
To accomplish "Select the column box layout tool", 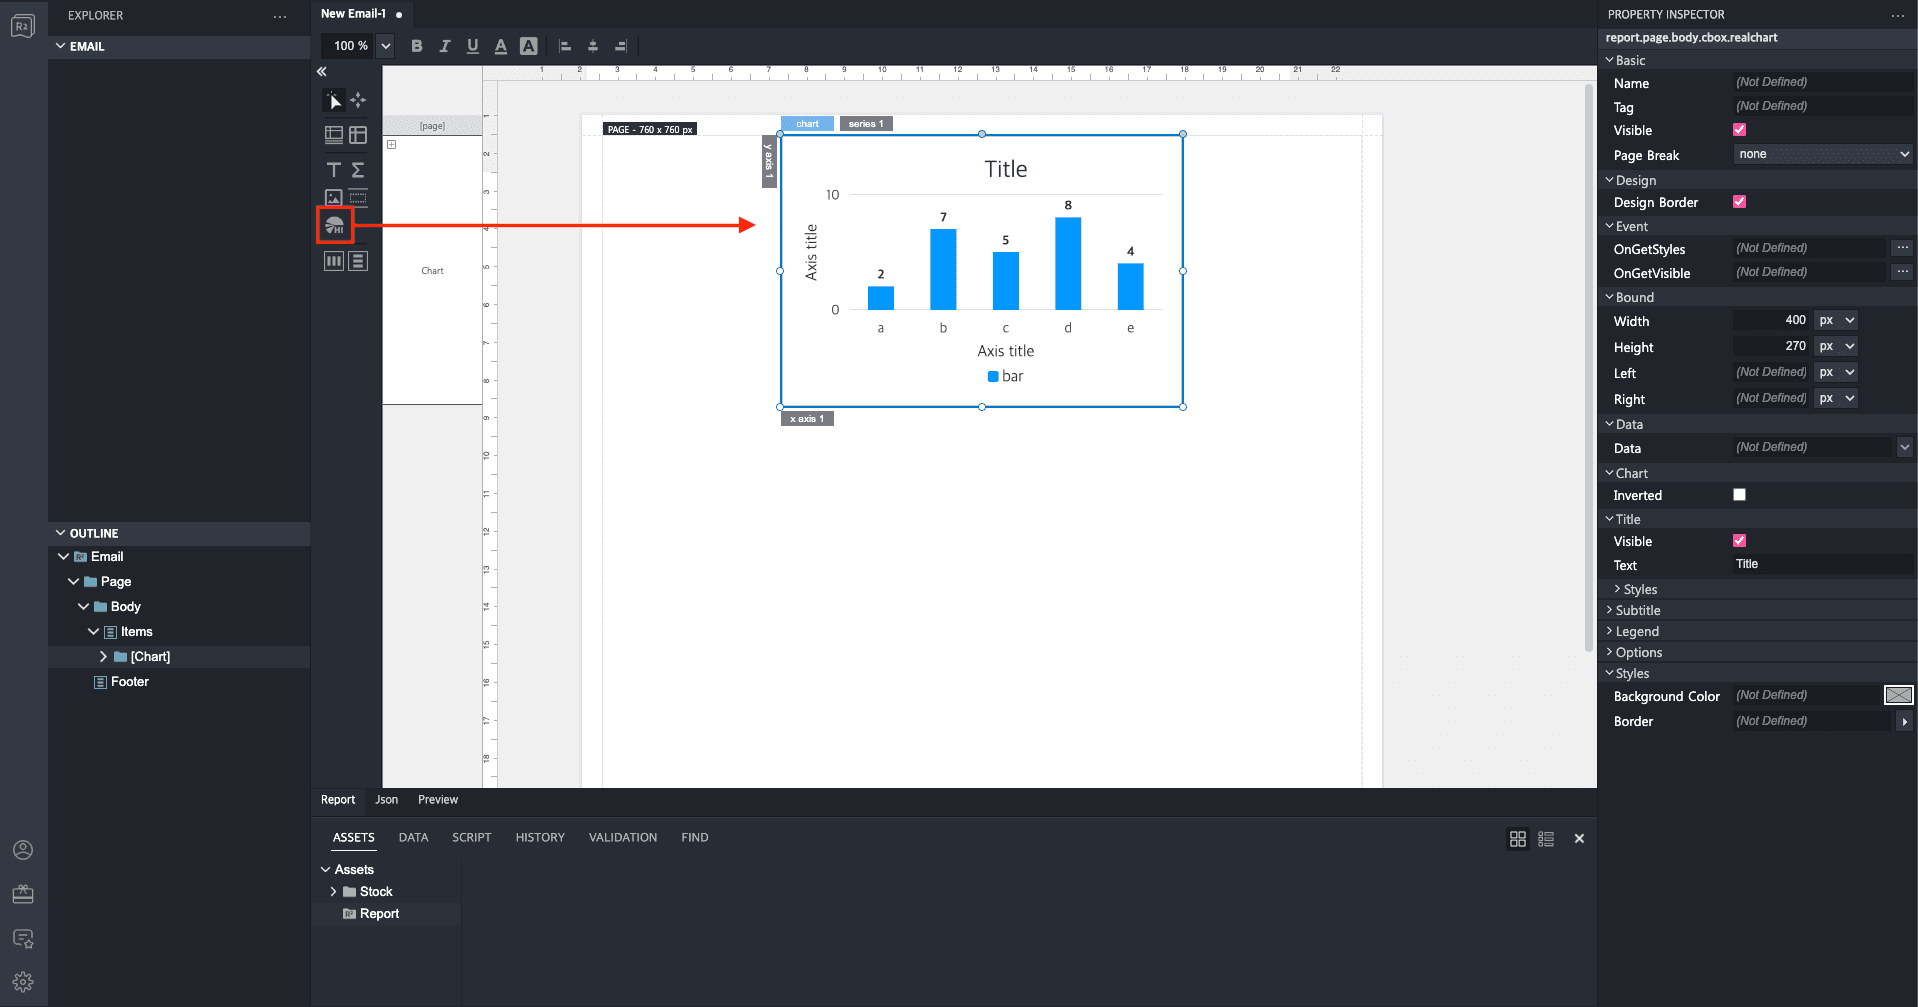I will (334, 261).
